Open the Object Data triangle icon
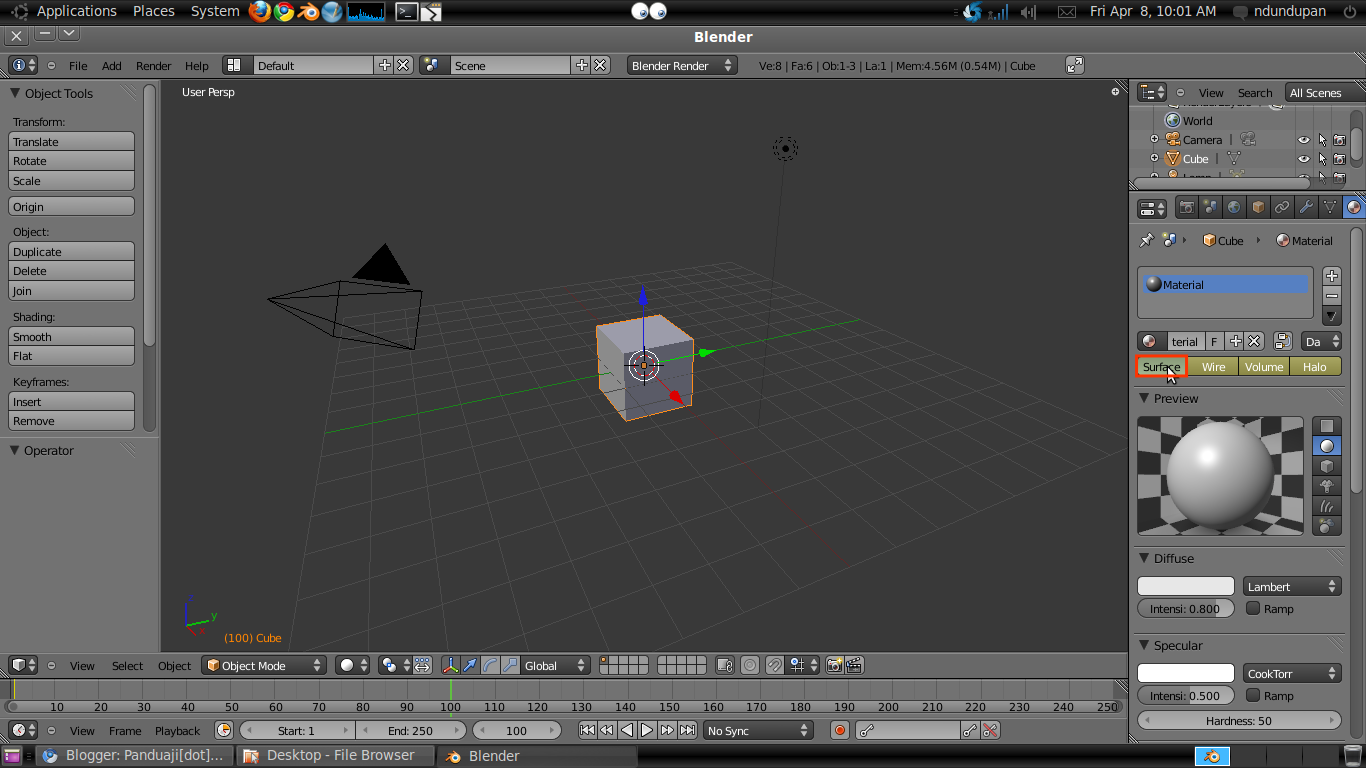Viewport: 1366px width, 768px height. (1330, 208)
